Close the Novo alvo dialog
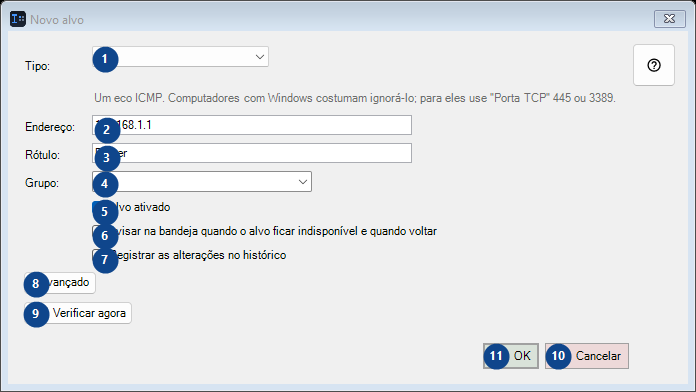Viewport: 696px width, 392px height. point(669,19)
